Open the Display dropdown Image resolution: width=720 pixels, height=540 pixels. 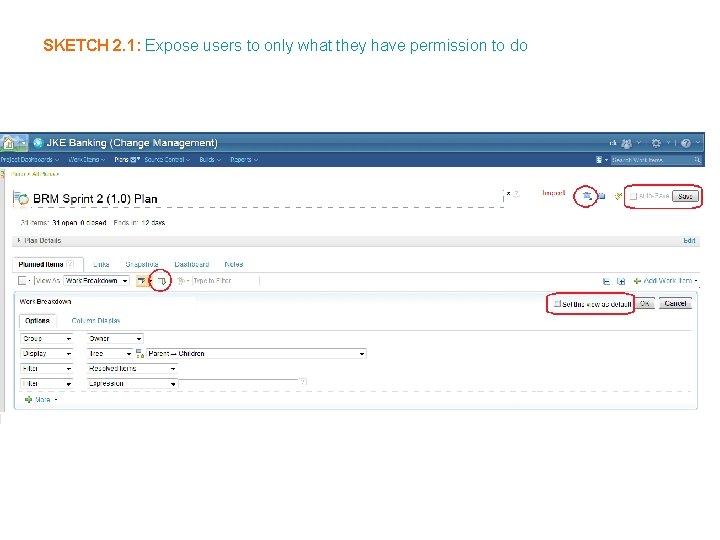pos(46,354)
